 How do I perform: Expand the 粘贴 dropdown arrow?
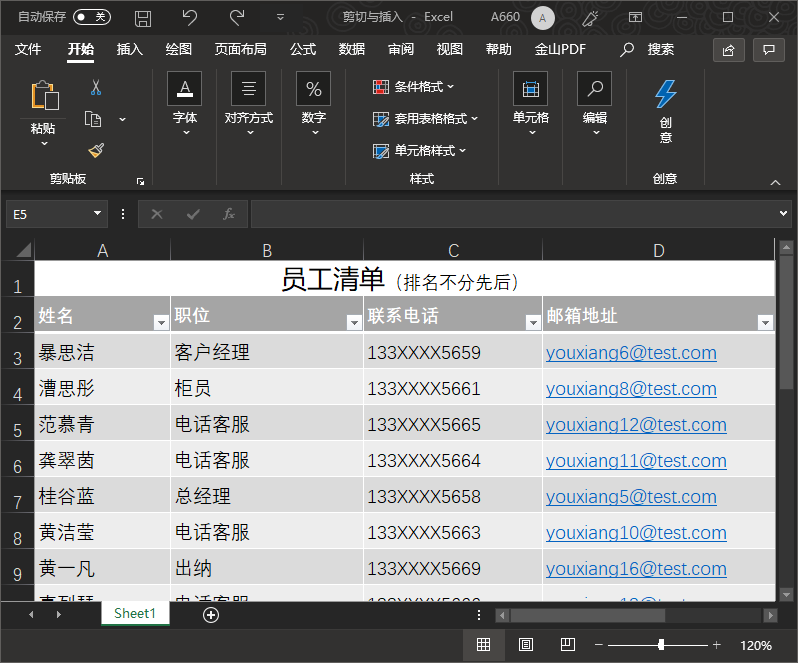click(44, 144)
